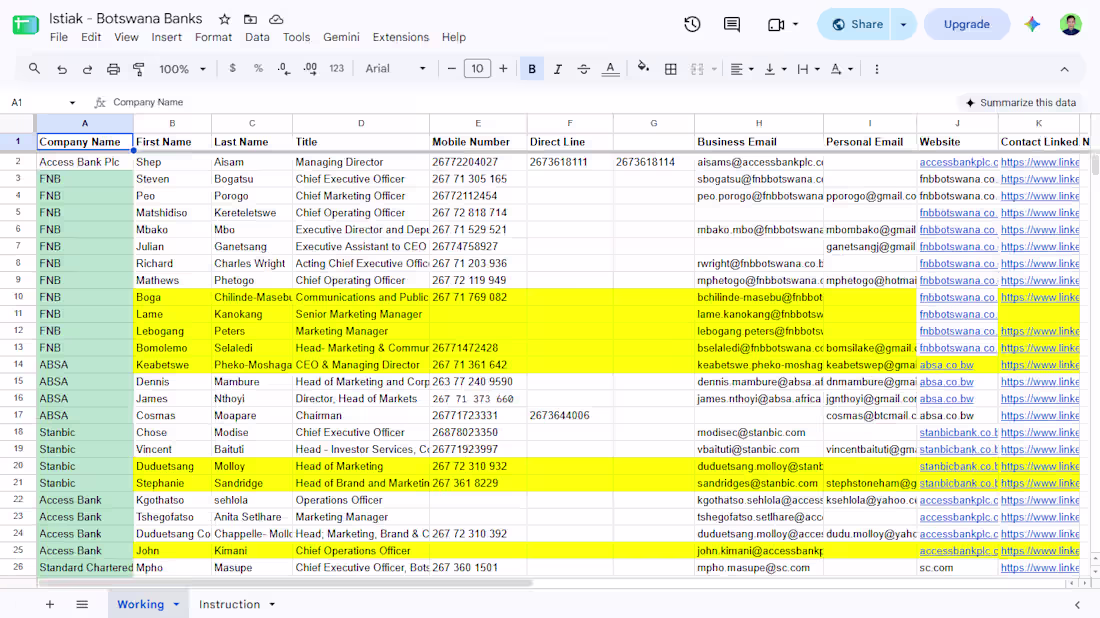The width and height of the screenshot is (1100, 618).
Task: Click the search menus magnifier icon
Action: tap(34, 69)
